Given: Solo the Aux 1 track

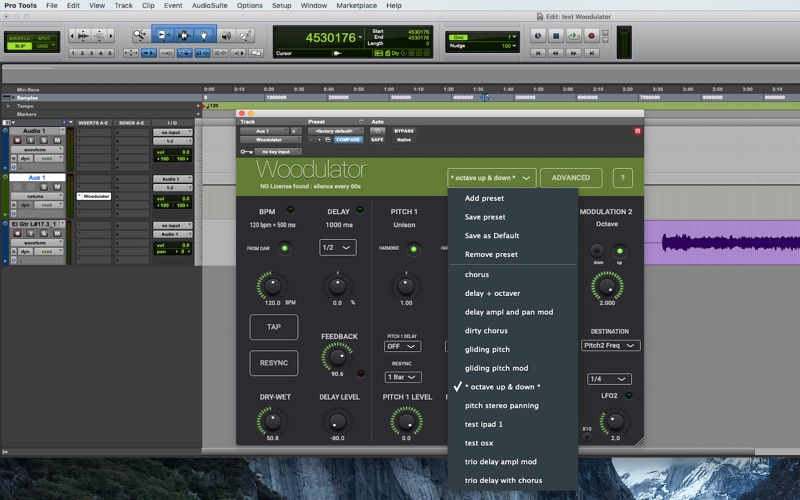Looking at the screenshot, I should pyautogui.click(x=44, y=187).
